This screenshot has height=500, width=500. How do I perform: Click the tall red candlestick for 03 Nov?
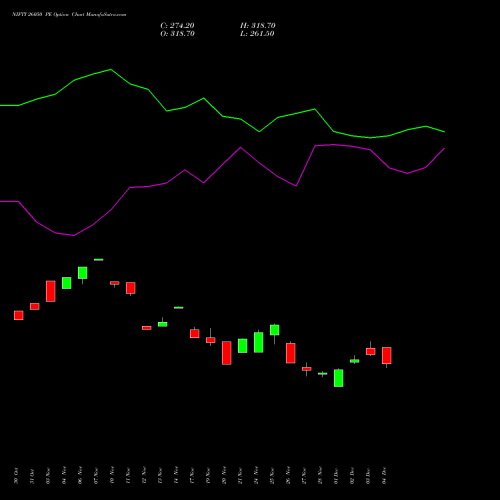pos(51,291)
